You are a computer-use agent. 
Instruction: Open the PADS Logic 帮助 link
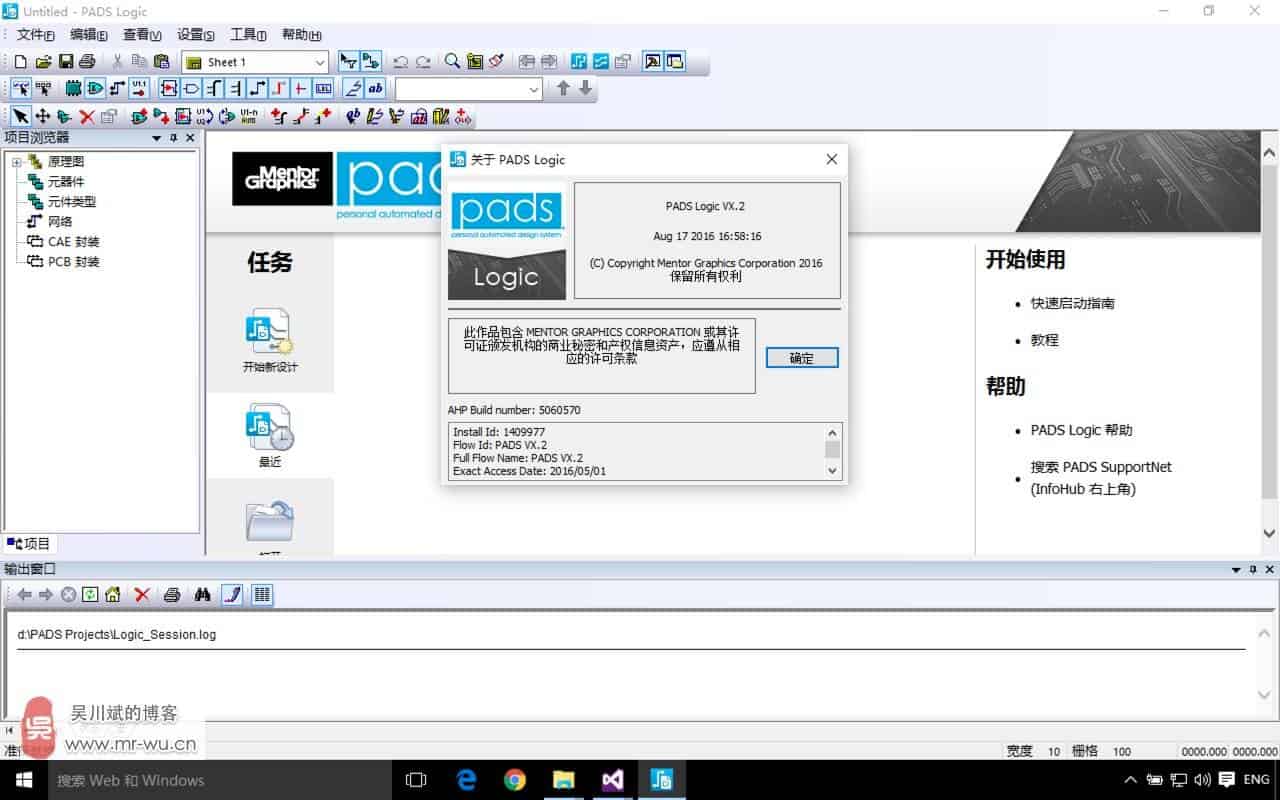pyautogui.click(x=1081, y=430)
